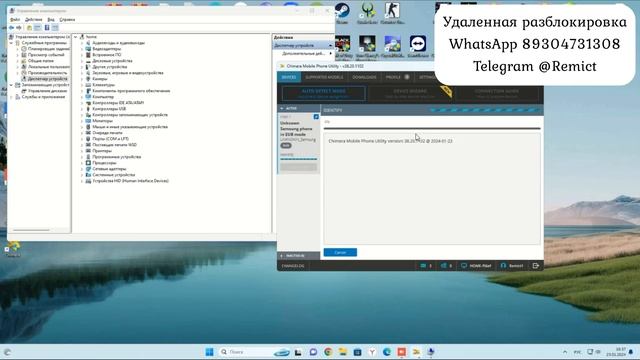Select Мыши и иные указывающие устройства
The image size is (640, 360).
pos(130,127)
